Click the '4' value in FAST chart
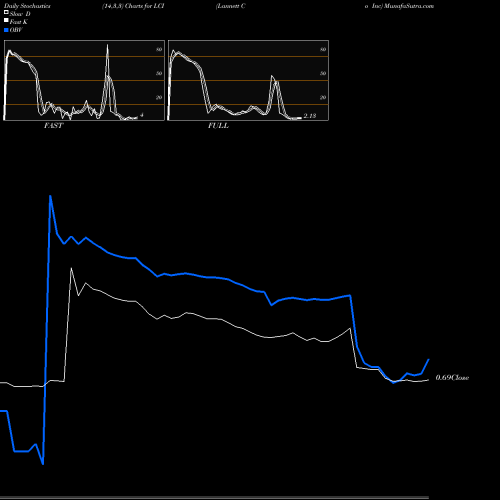The image size is (500, 500). pos(142,115)
